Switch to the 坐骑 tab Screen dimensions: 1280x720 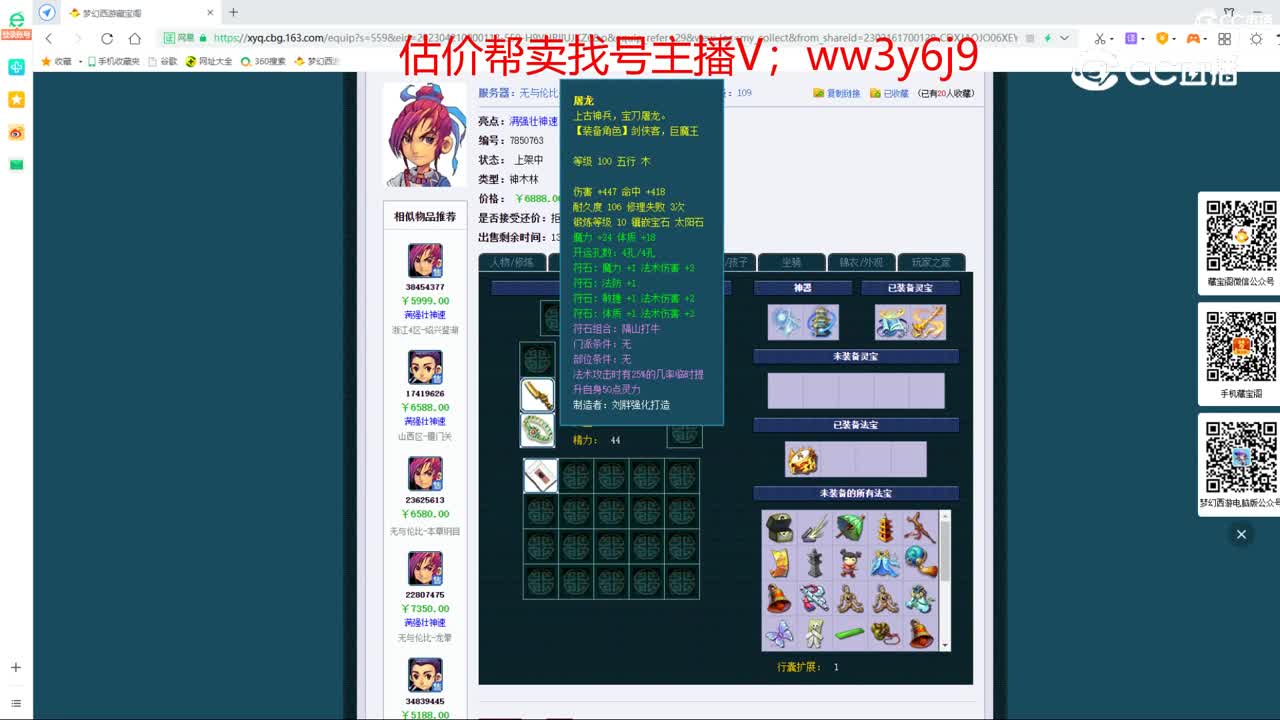pos(793,261)
